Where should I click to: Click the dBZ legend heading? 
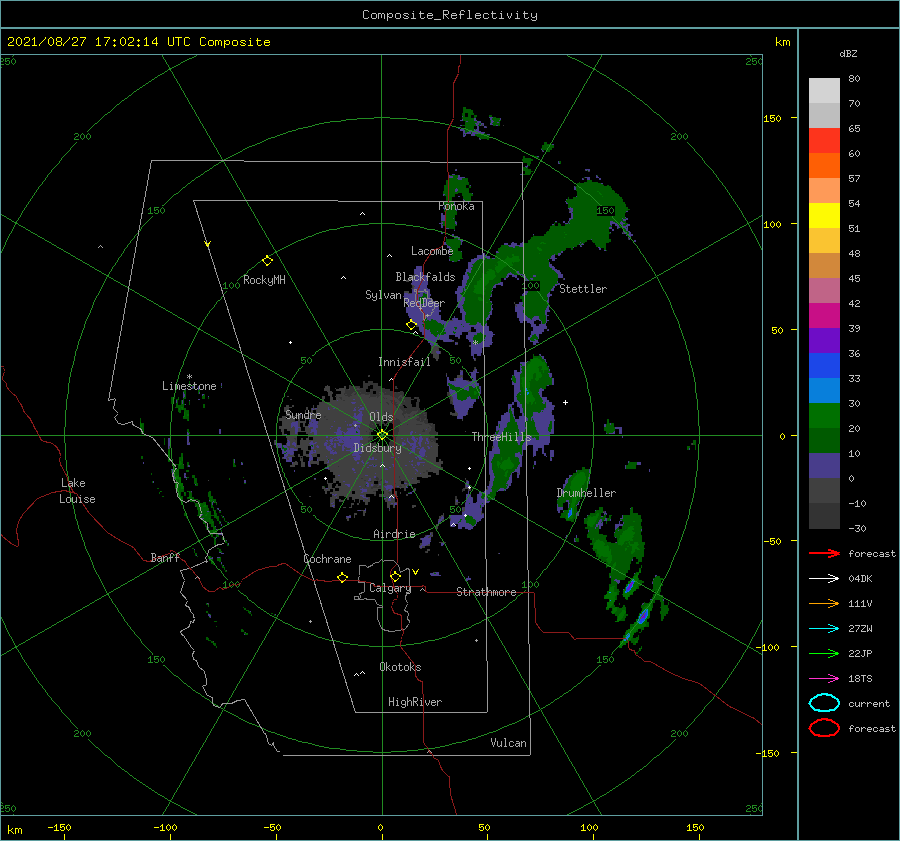point(848,53)
